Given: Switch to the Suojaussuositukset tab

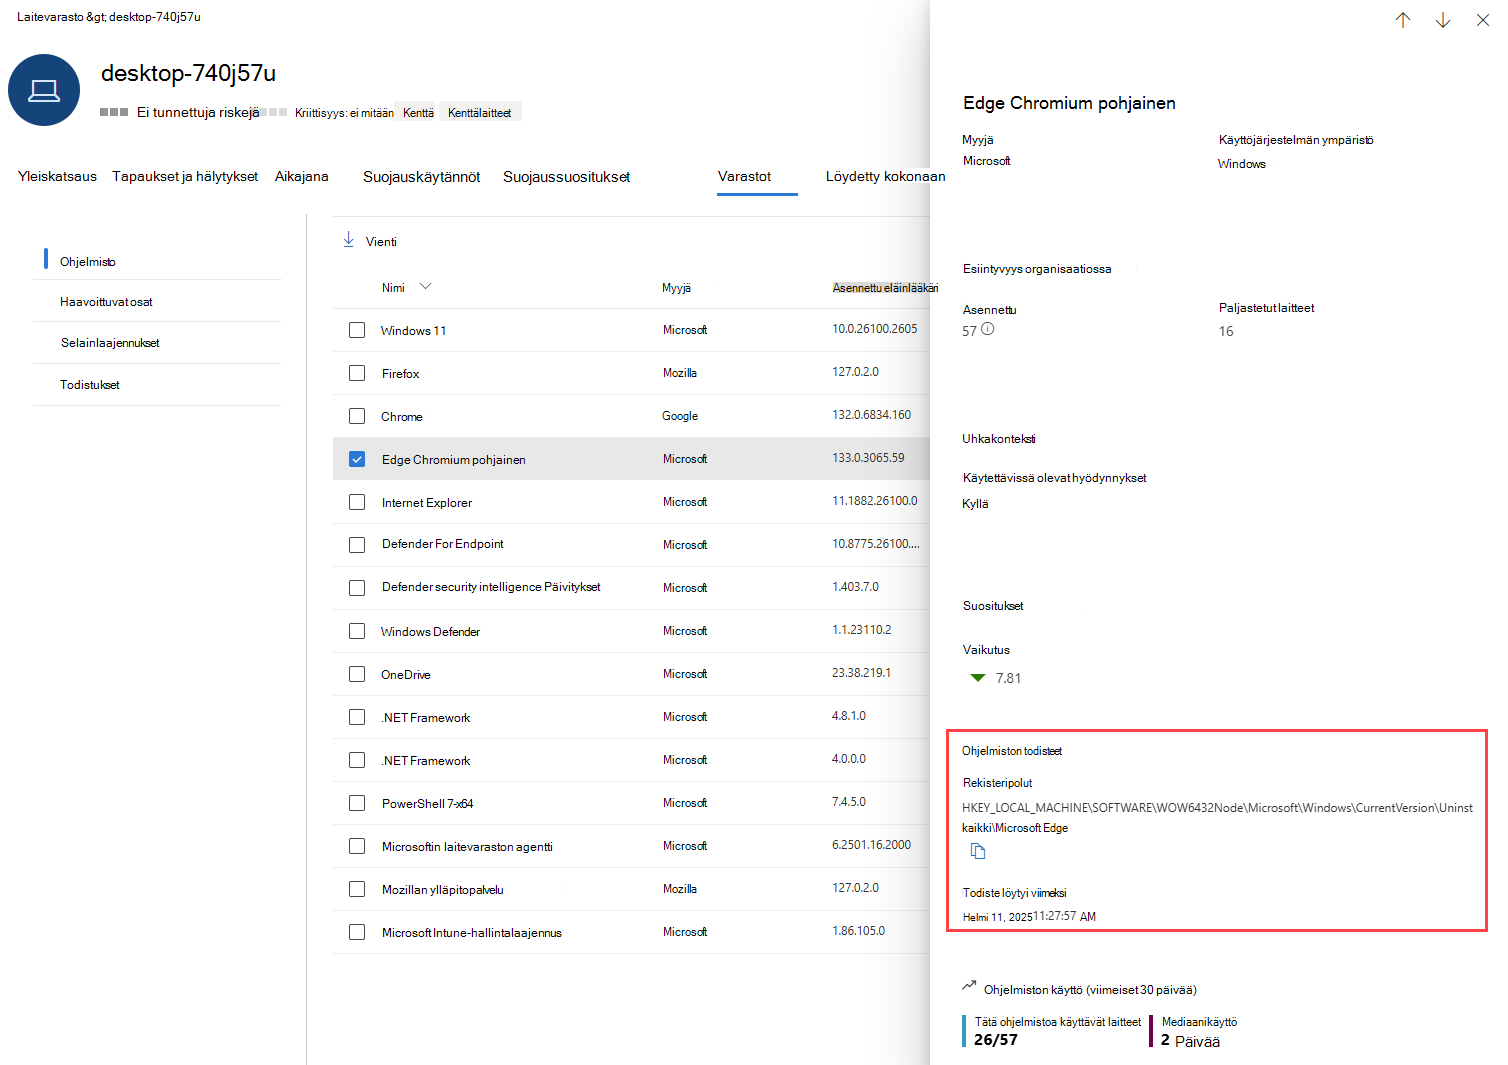Looking at the screenshot, I should (x=566, y=177).
